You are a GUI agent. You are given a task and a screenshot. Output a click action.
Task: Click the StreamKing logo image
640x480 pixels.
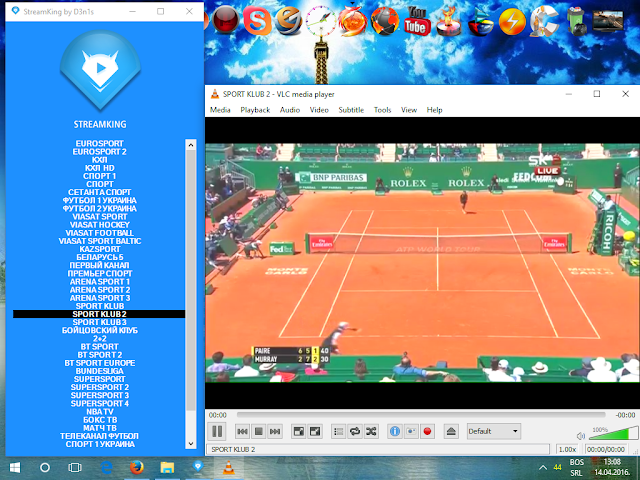100,70
